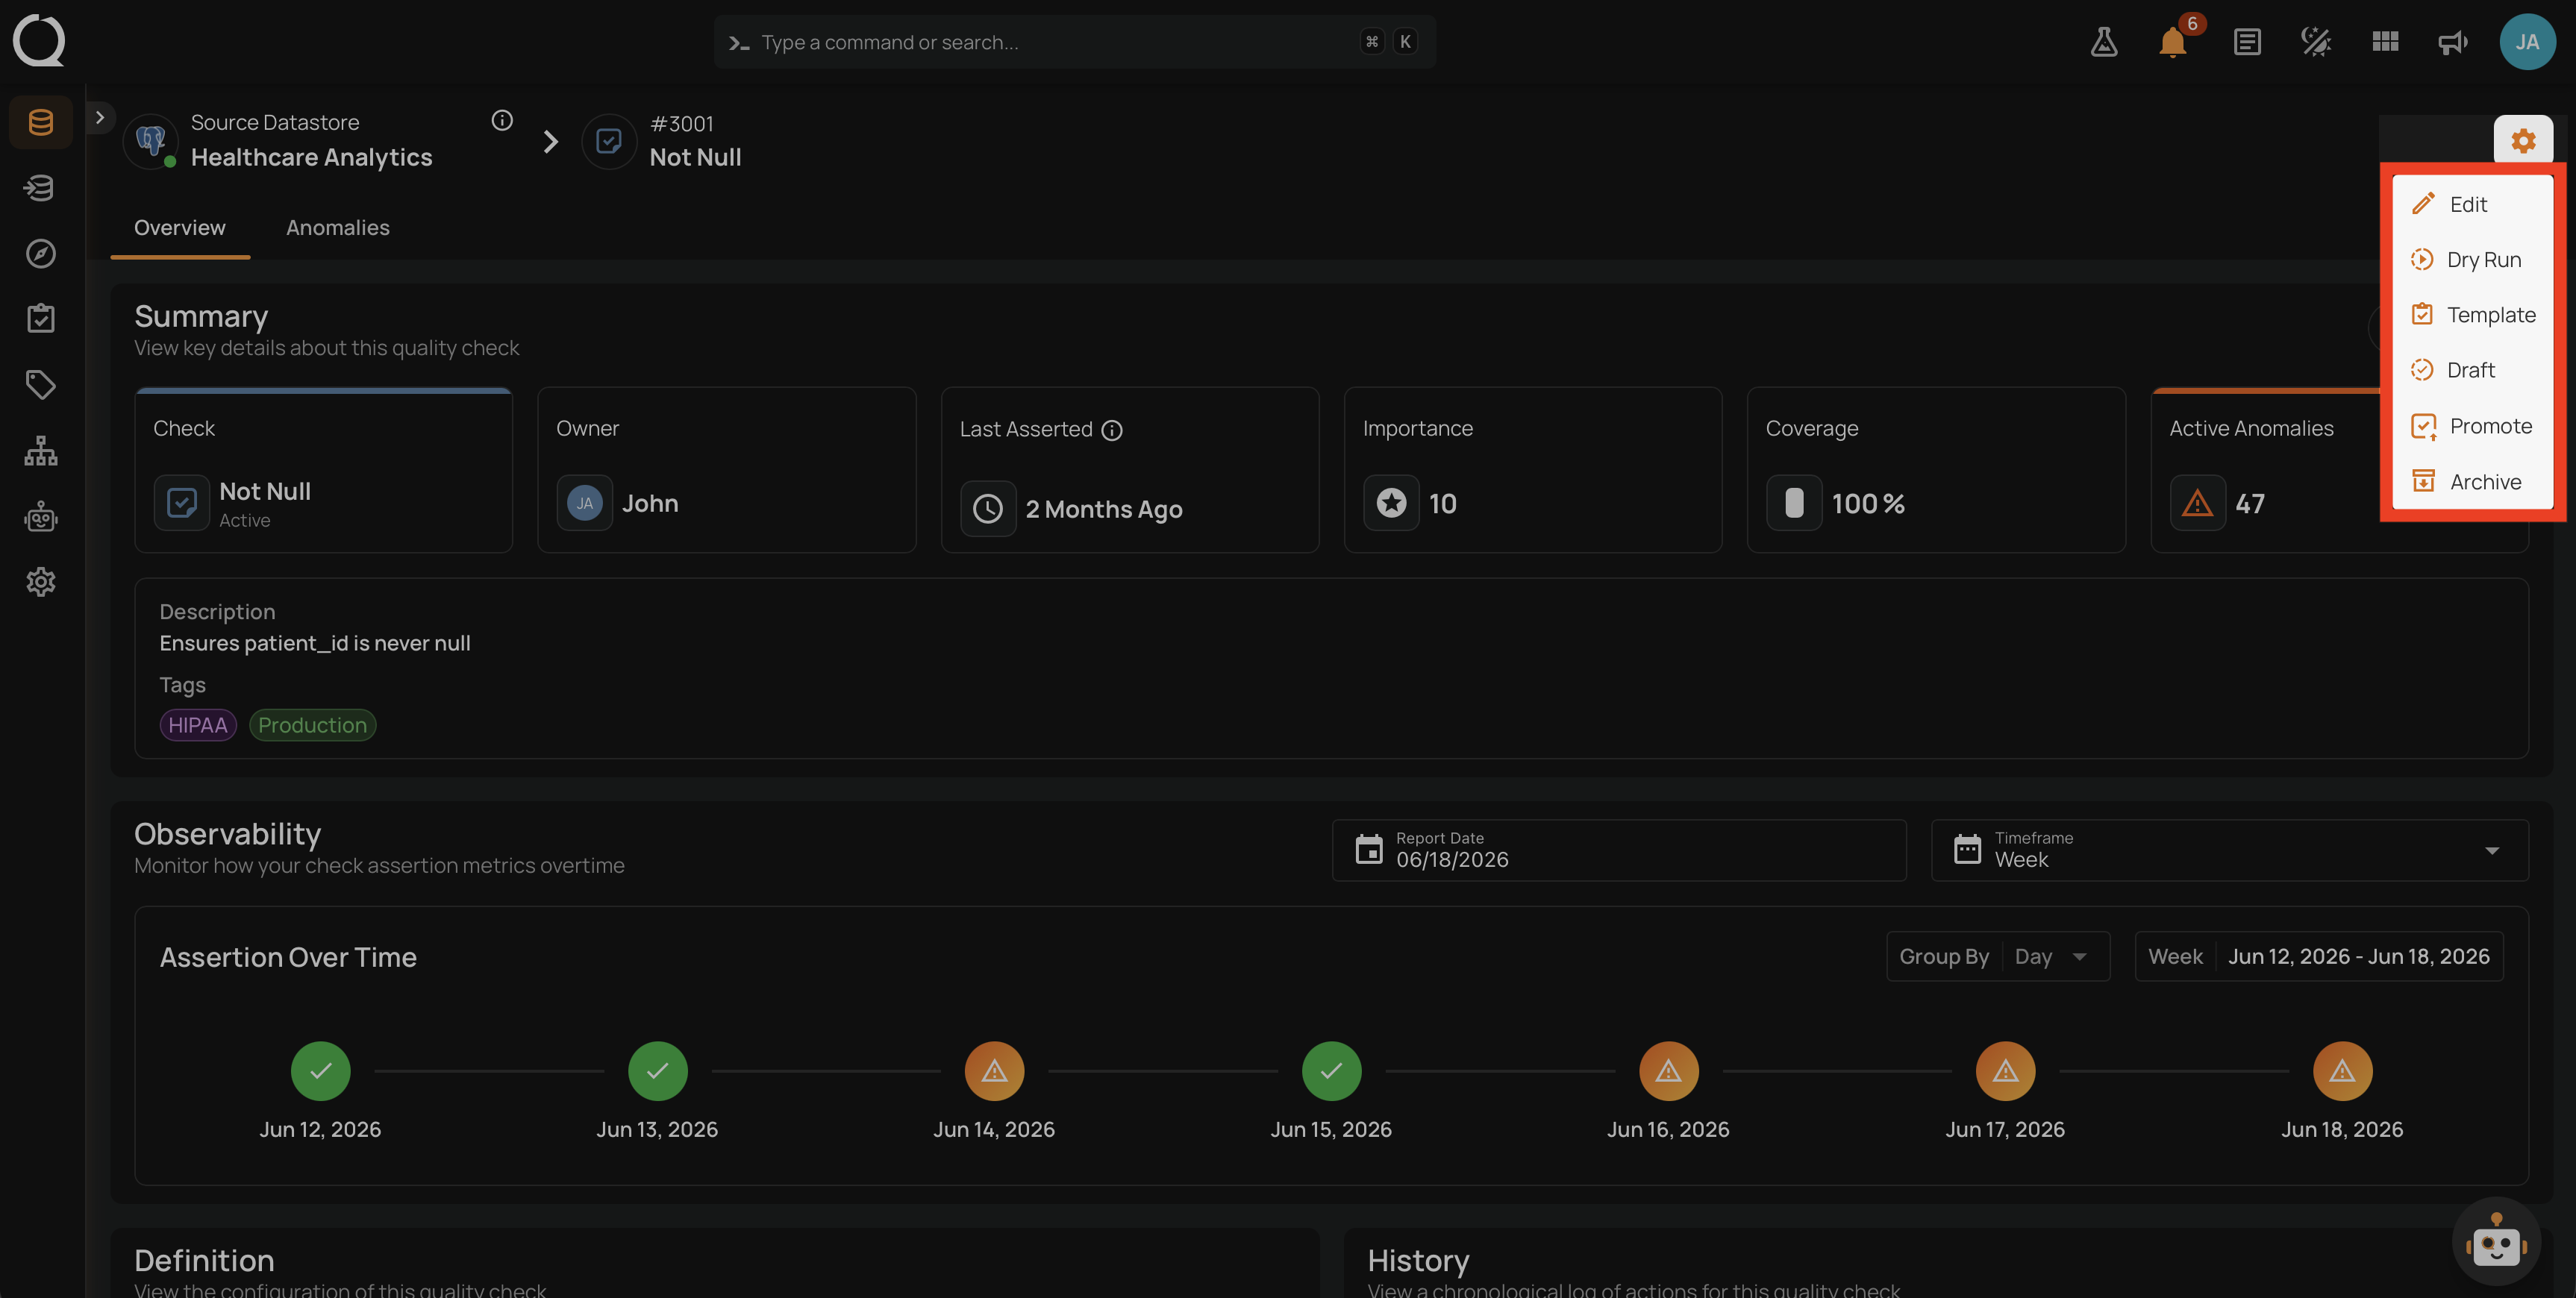Click the Report Date calendar icon

coord(1368,850)
